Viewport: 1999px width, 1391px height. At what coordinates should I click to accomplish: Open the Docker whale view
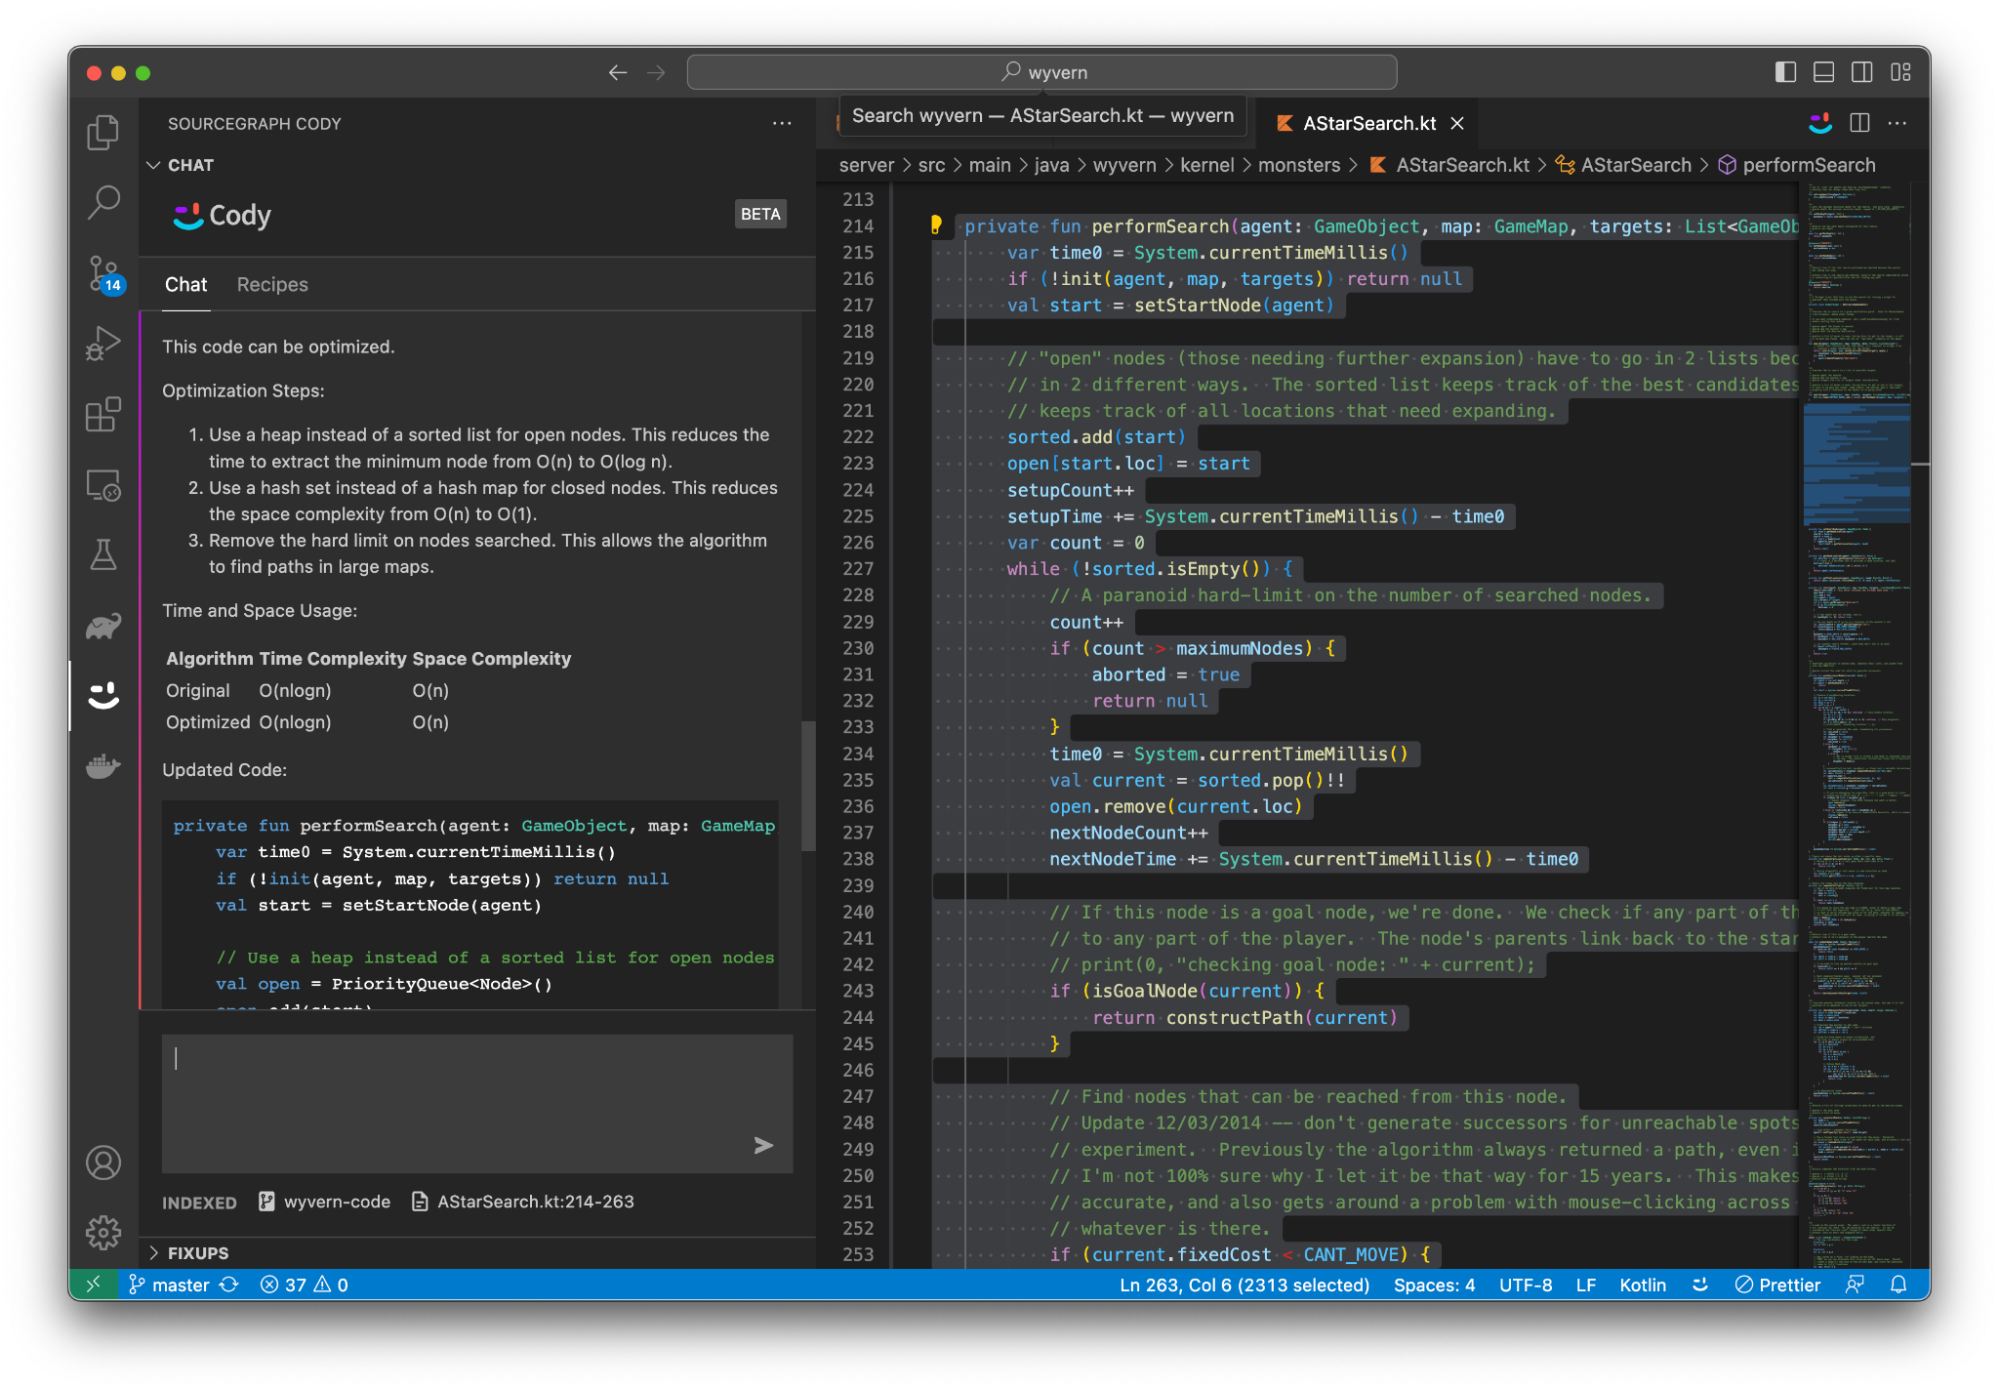[x=103, y=766]
